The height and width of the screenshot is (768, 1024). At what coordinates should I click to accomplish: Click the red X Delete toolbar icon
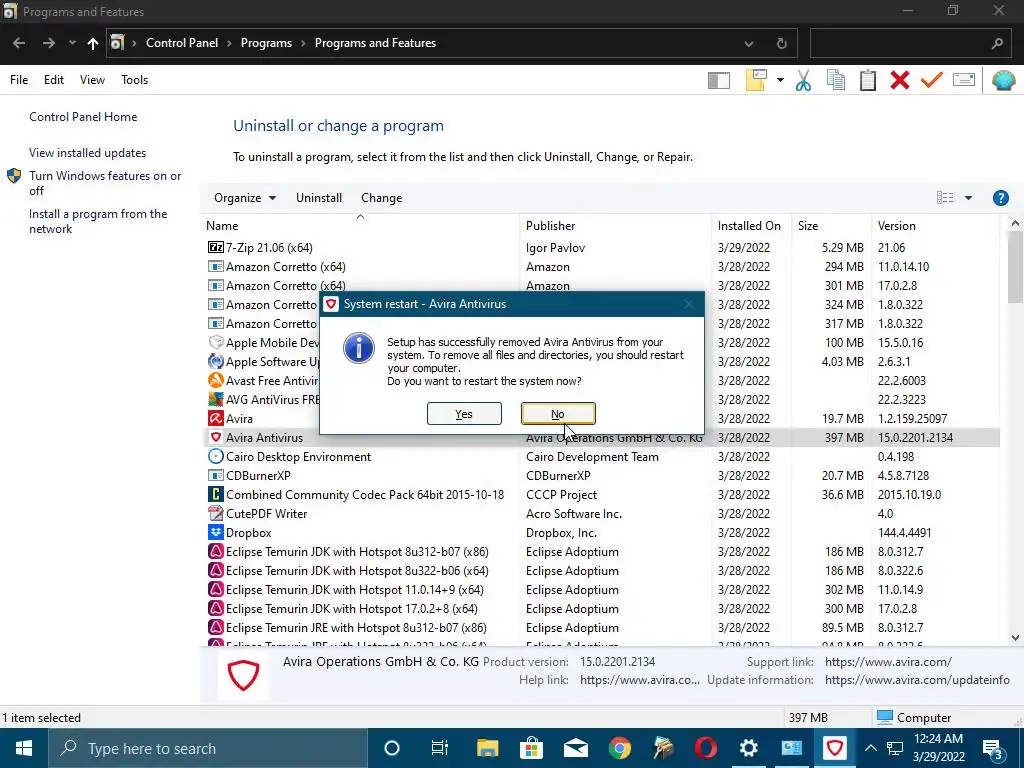click(x=900, y=80)
